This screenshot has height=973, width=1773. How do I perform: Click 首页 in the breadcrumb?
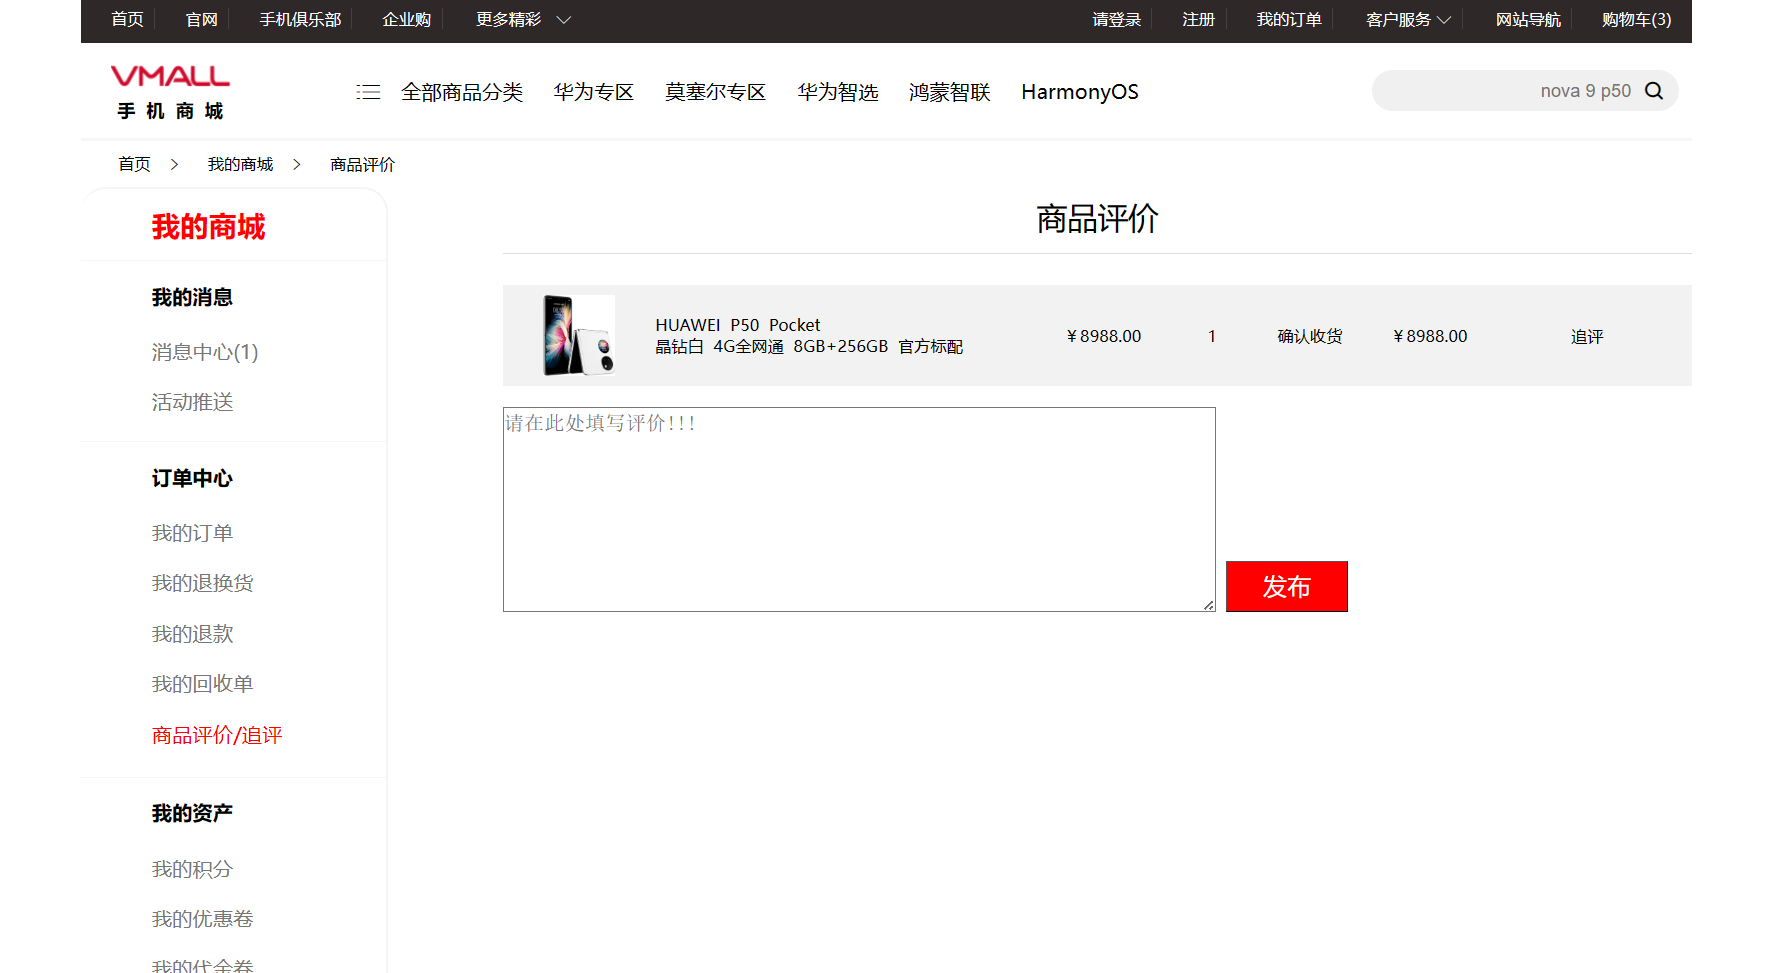click(134, 164)
